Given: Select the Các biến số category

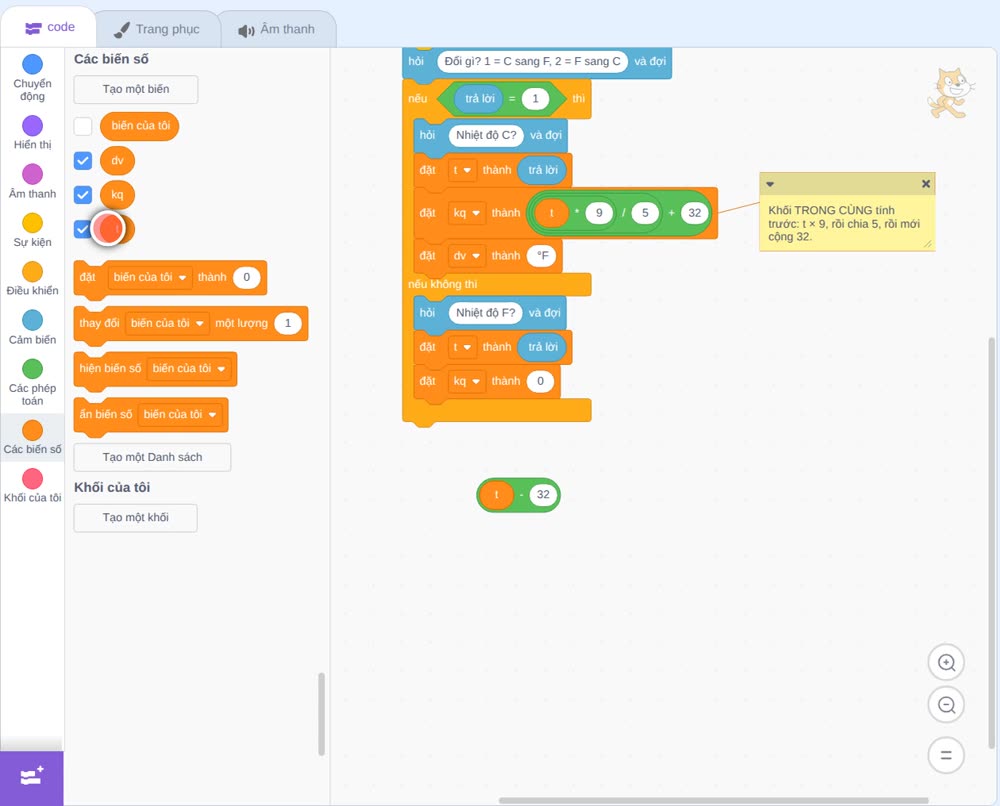Looking at the screenshot, I should pyautogui.click(x=32, y=437).
